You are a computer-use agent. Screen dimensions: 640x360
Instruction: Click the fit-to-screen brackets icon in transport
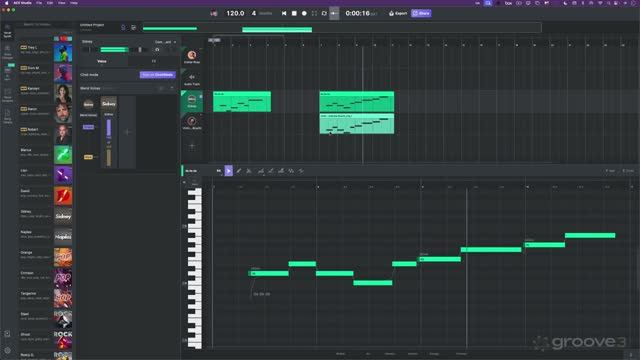(314, 13)
